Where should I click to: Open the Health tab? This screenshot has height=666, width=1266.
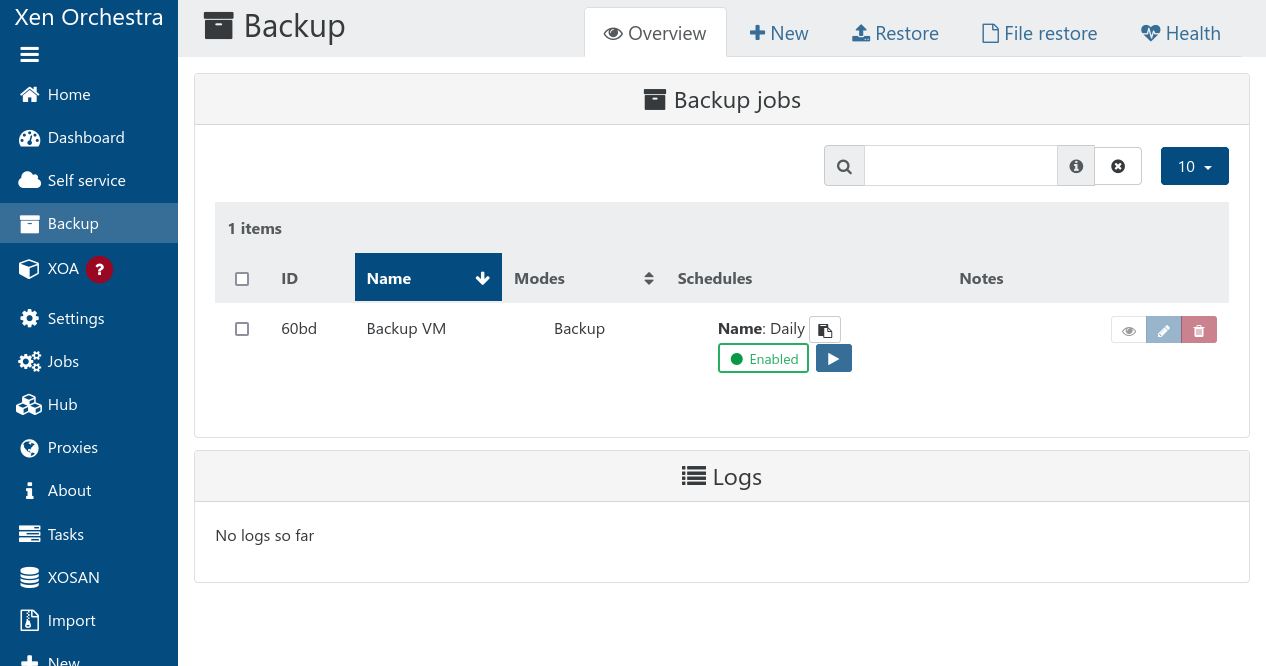[1180, 33]
